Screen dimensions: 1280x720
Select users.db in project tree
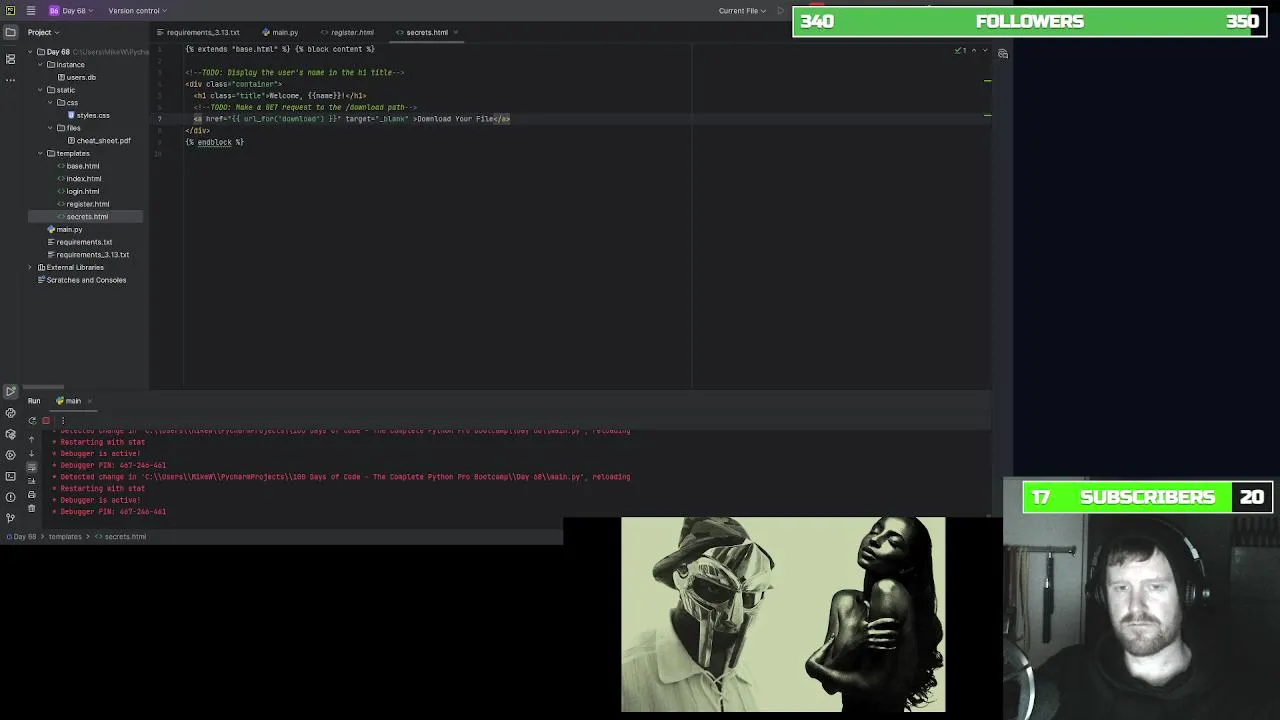click(76, 77)
